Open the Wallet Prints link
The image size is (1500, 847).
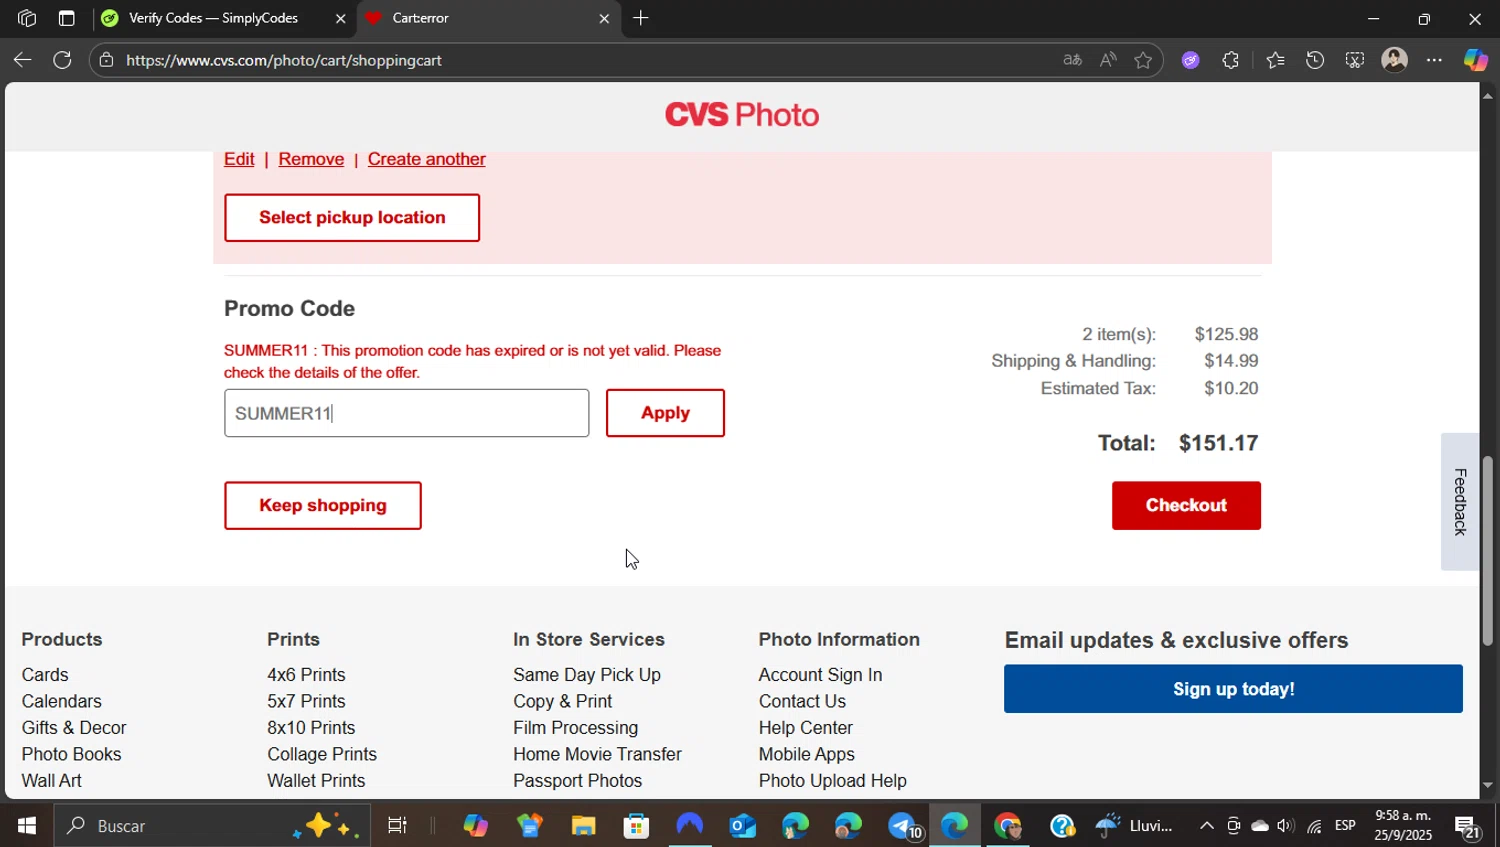(x=316, y=781)
